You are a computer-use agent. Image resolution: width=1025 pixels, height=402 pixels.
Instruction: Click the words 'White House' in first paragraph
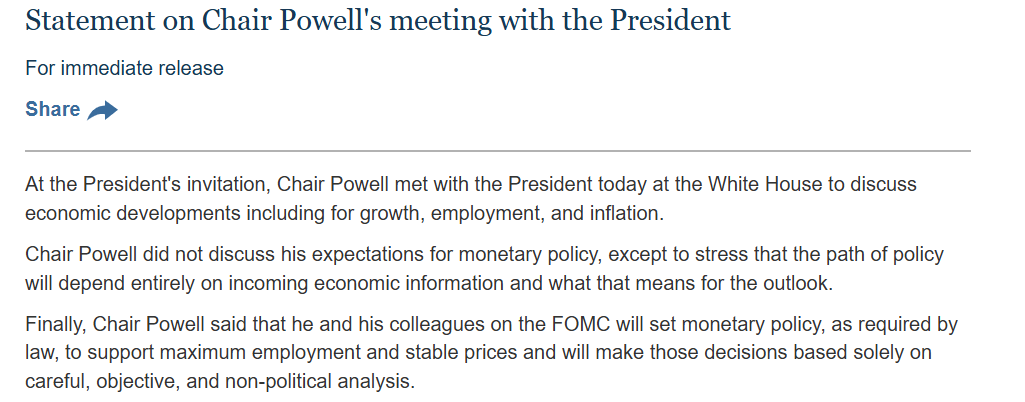pyautogui.click(x=764, y=184)
